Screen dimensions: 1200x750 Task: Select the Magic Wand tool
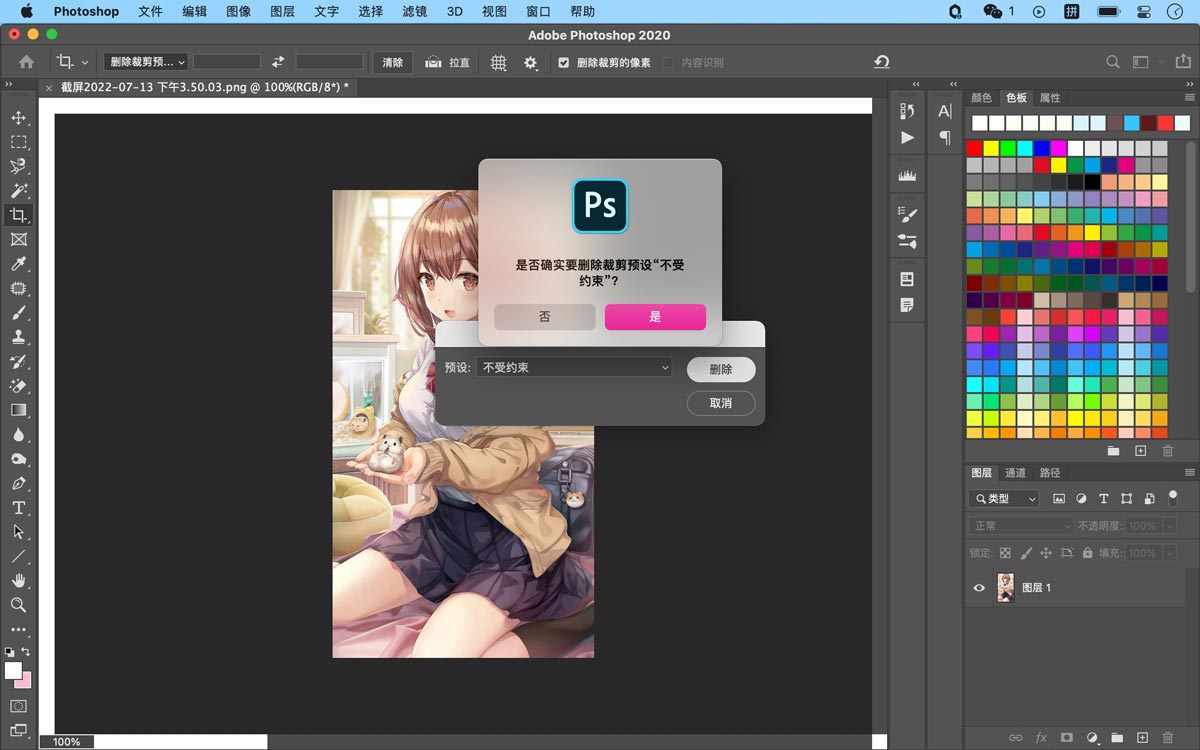pyautogui.click(x=18, y=191)
